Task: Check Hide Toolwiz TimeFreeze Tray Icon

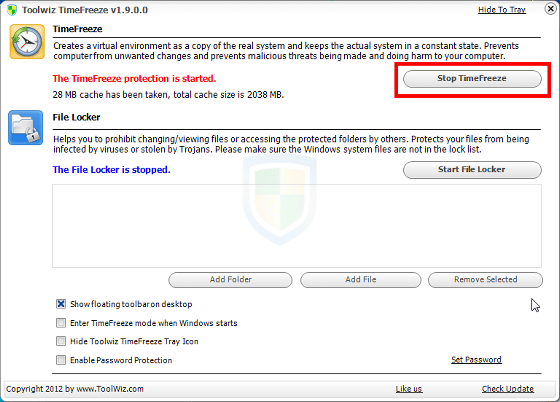Action: 61,341
